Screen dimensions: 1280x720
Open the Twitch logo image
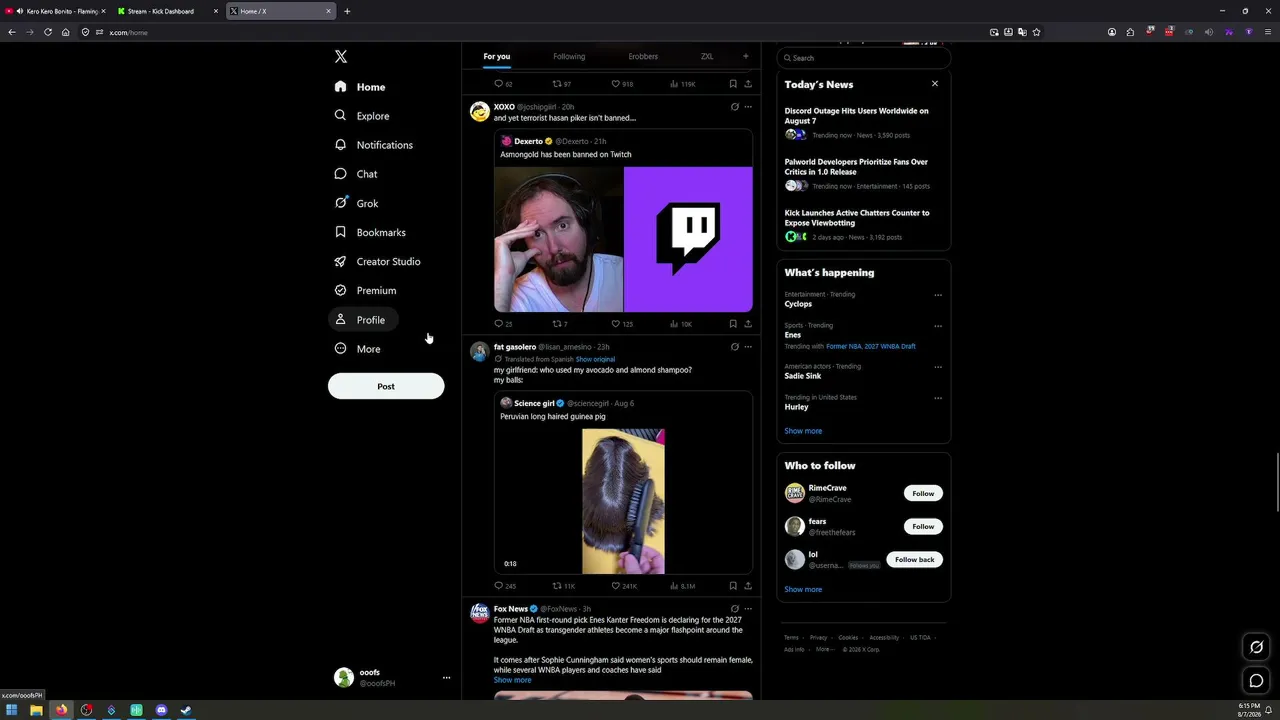(x=688, y=240)
